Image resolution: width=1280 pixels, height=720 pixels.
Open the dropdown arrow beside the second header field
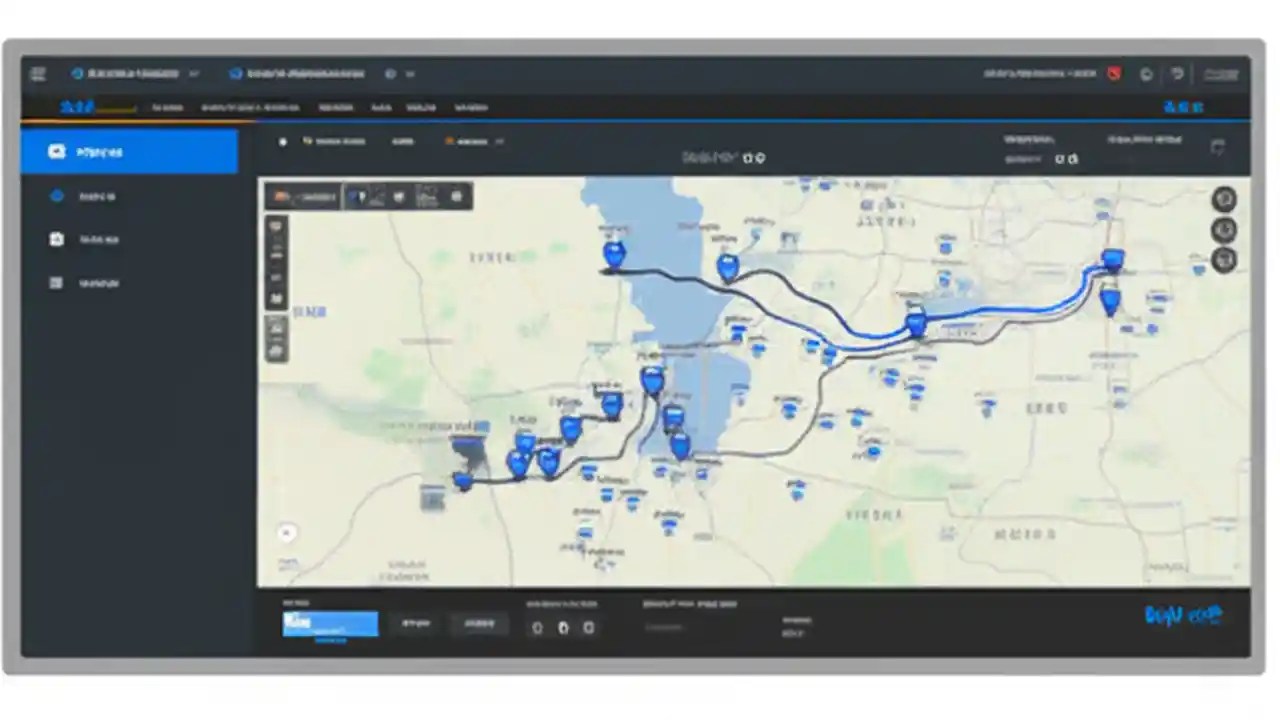click(x=409, y=73)
